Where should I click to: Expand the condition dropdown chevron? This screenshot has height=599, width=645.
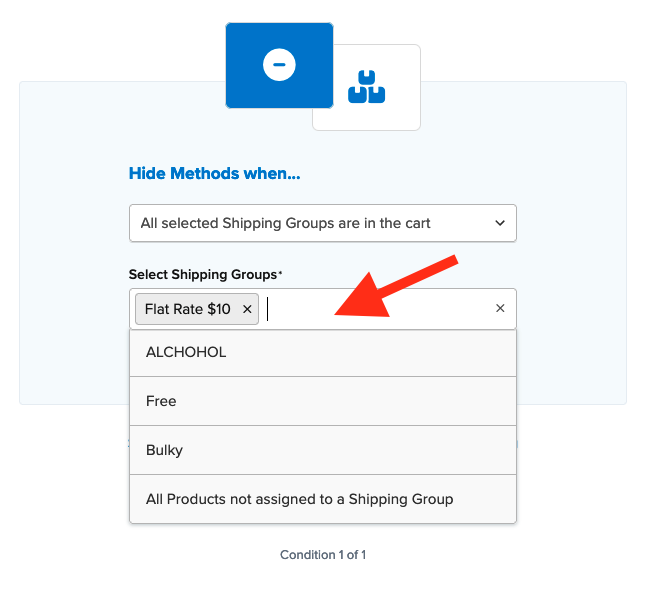pos(500,223)
